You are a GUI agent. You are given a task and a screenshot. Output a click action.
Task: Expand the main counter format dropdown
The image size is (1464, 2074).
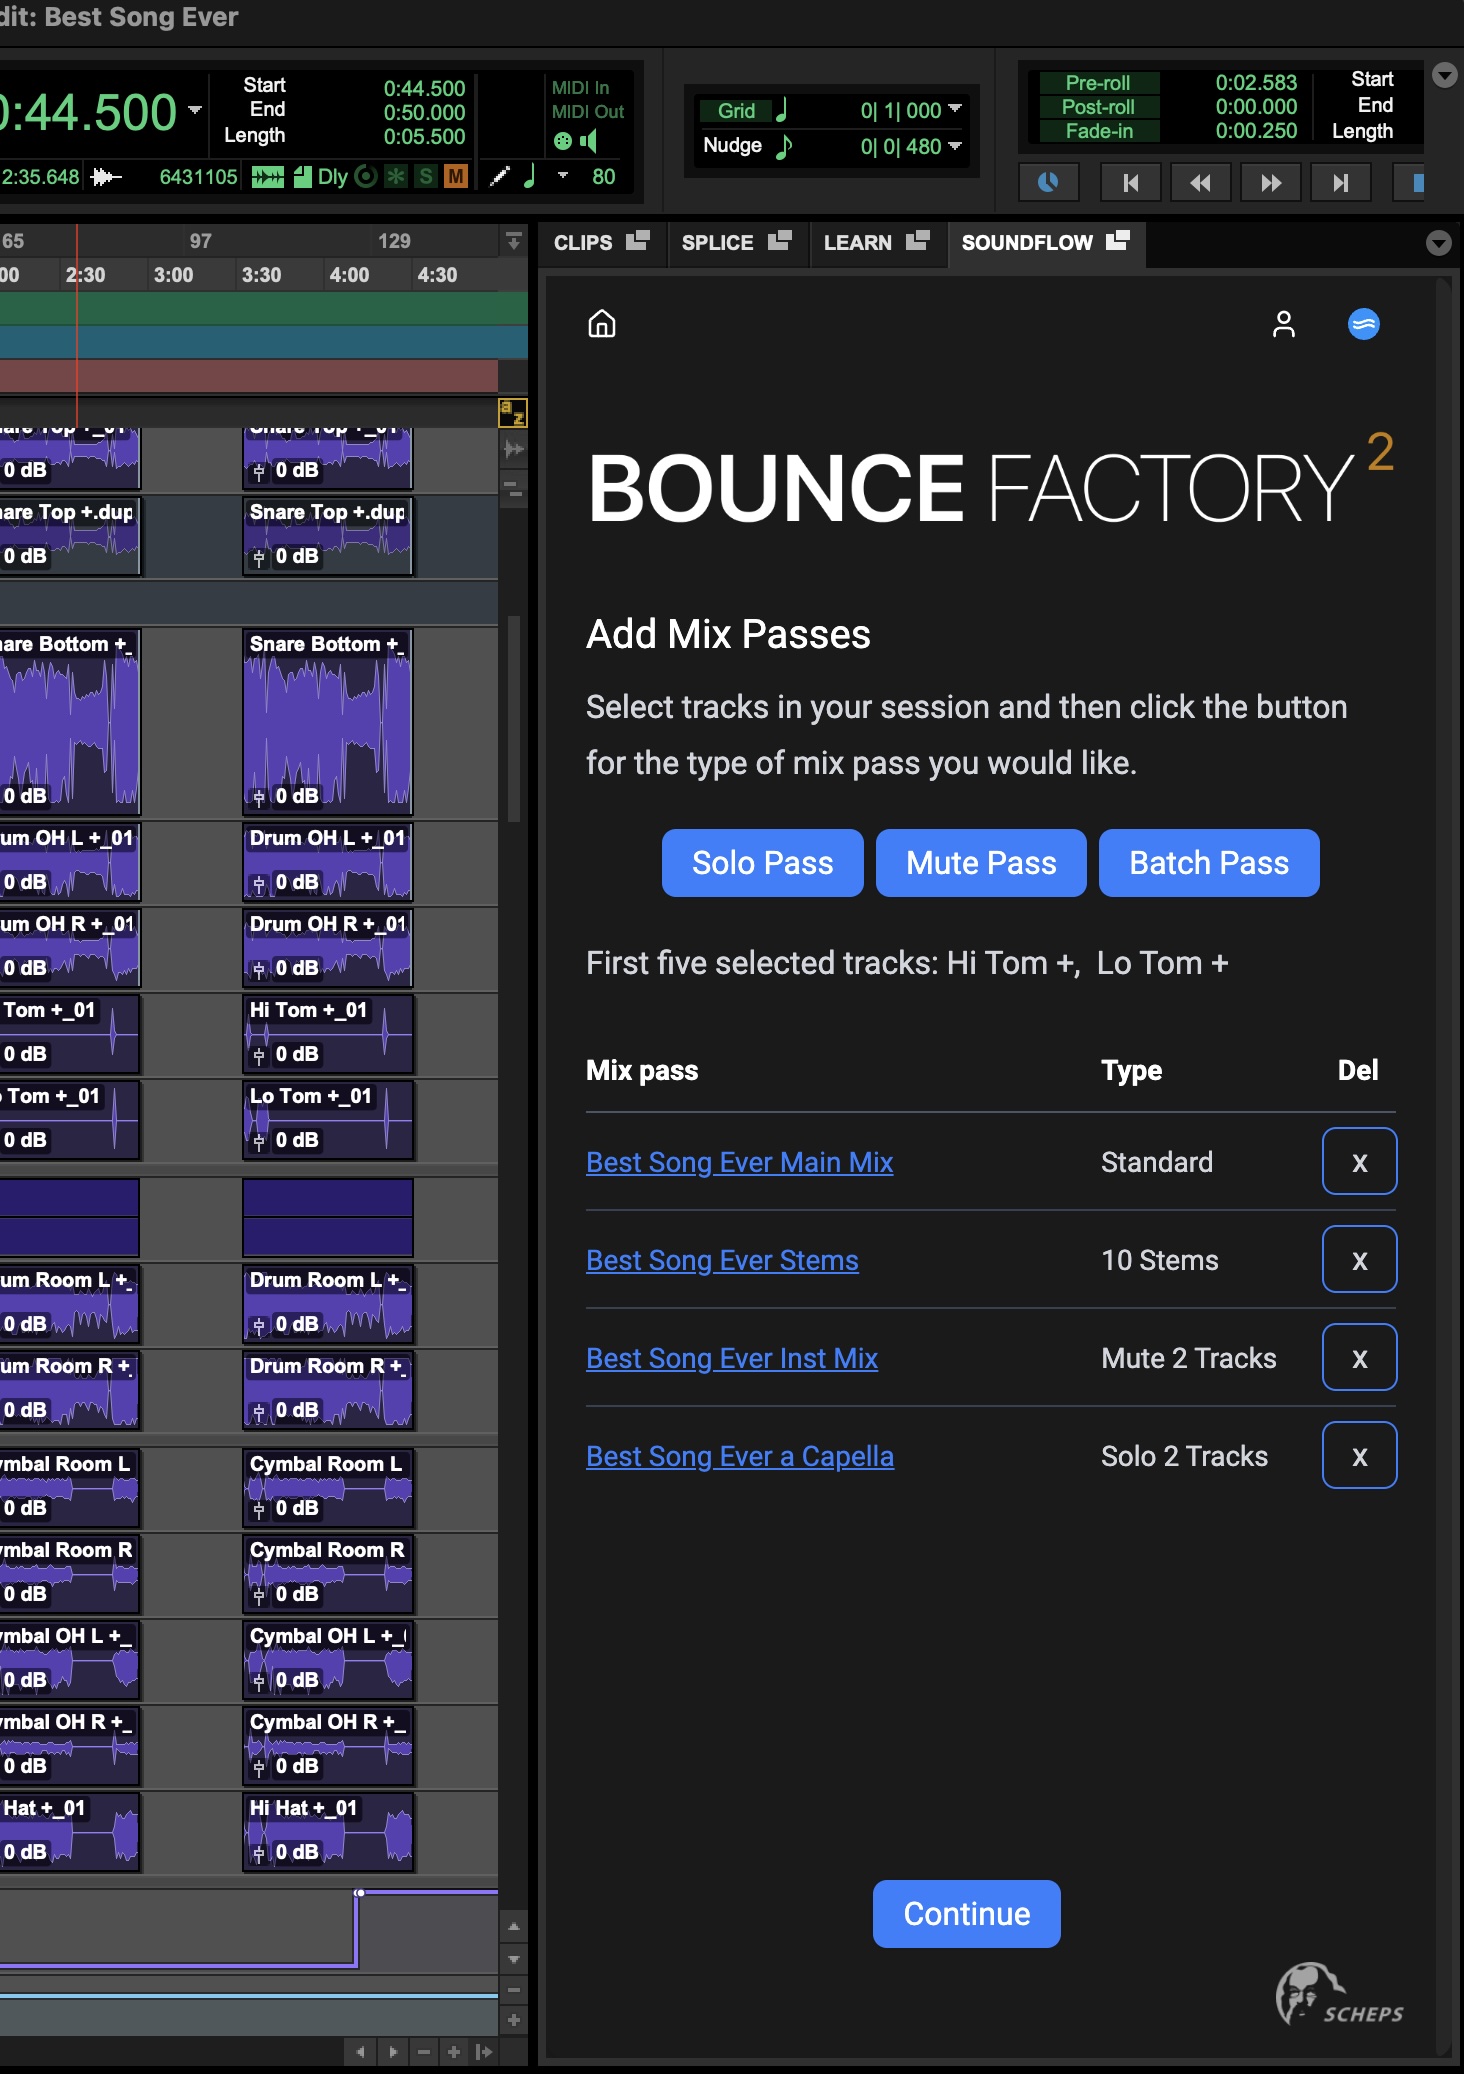click(x=195, y=110)
